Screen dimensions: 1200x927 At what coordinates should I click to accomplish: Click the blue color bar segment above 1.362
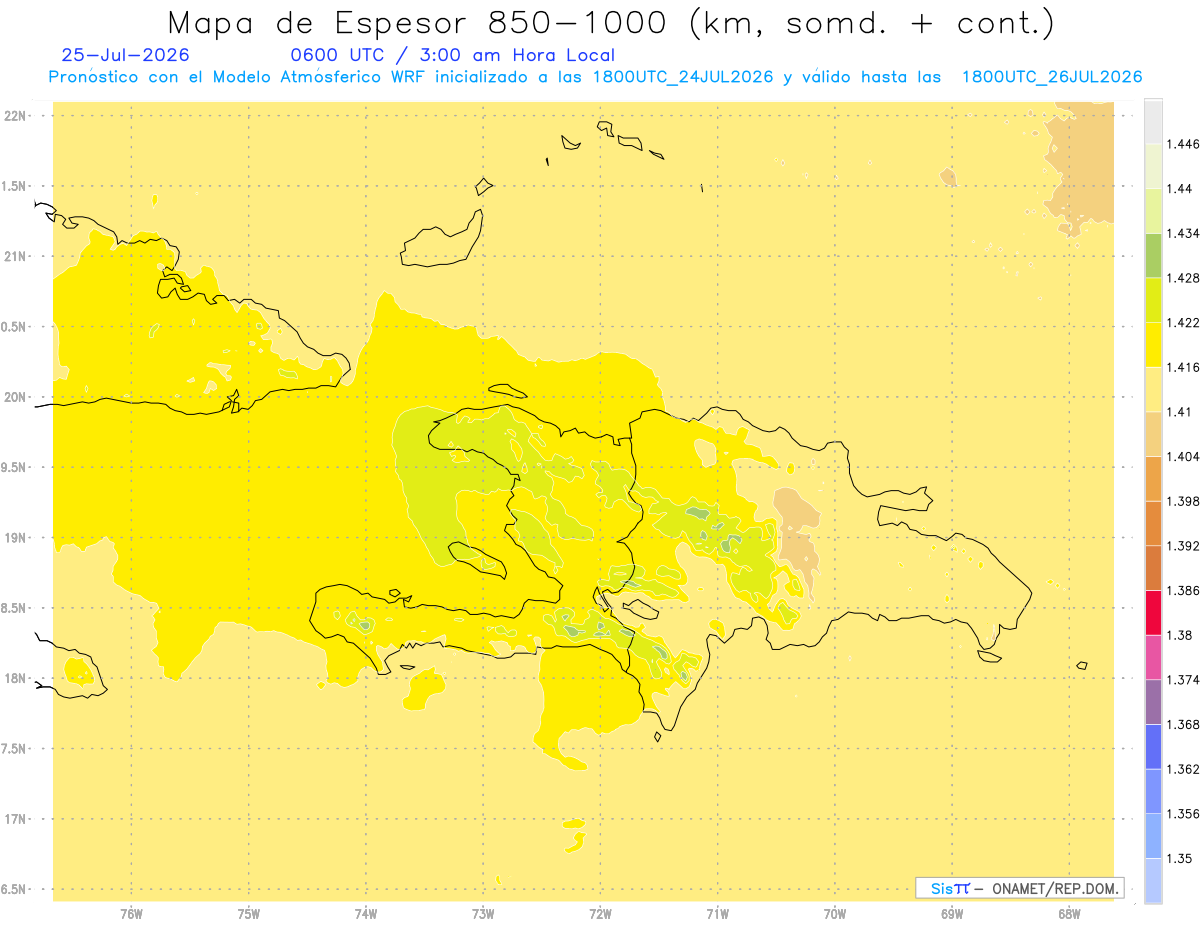click(1152, 747)
